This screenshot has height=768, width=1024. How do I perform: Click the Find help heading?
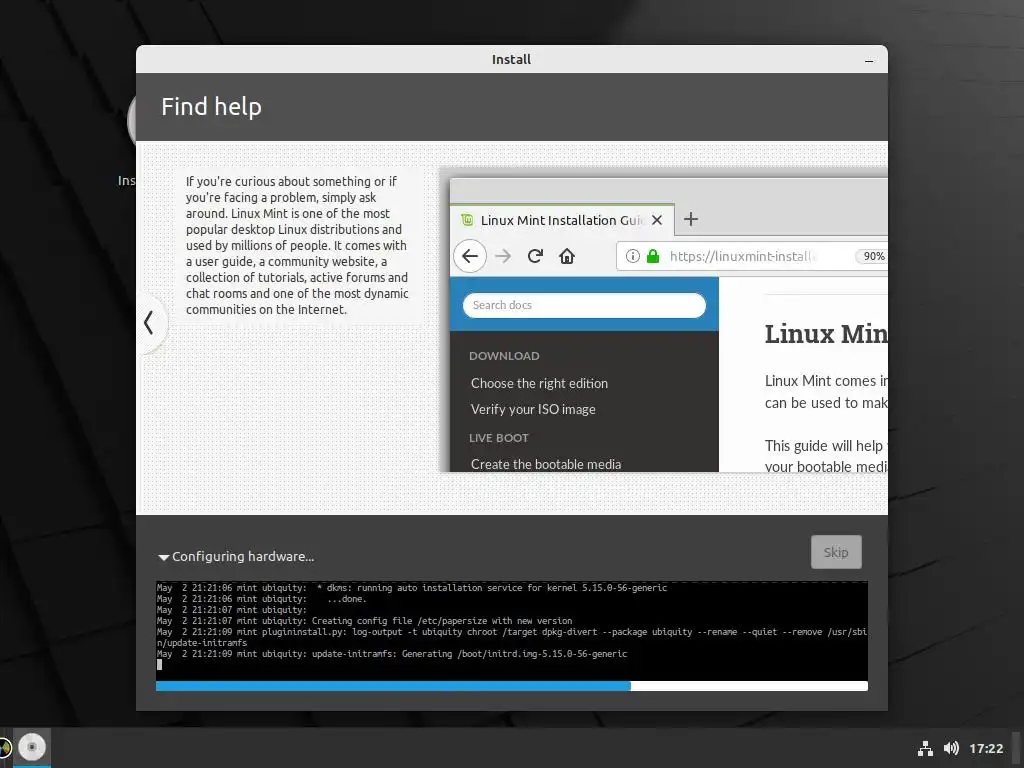point(212,106)
